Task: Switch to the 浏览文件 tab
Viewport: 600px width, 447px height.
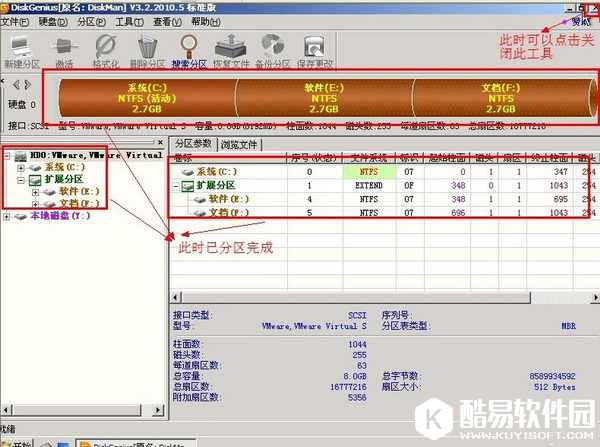Action: click(x=240, y=144)
